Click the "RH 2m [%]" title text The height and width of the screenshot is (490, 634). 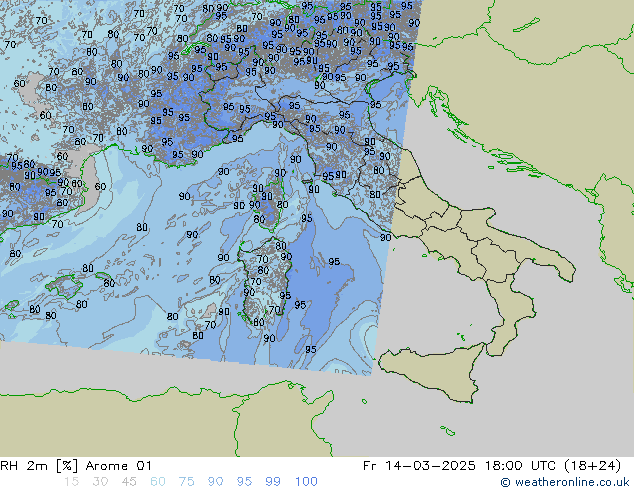pyautogui.click(x=39, y=466)
